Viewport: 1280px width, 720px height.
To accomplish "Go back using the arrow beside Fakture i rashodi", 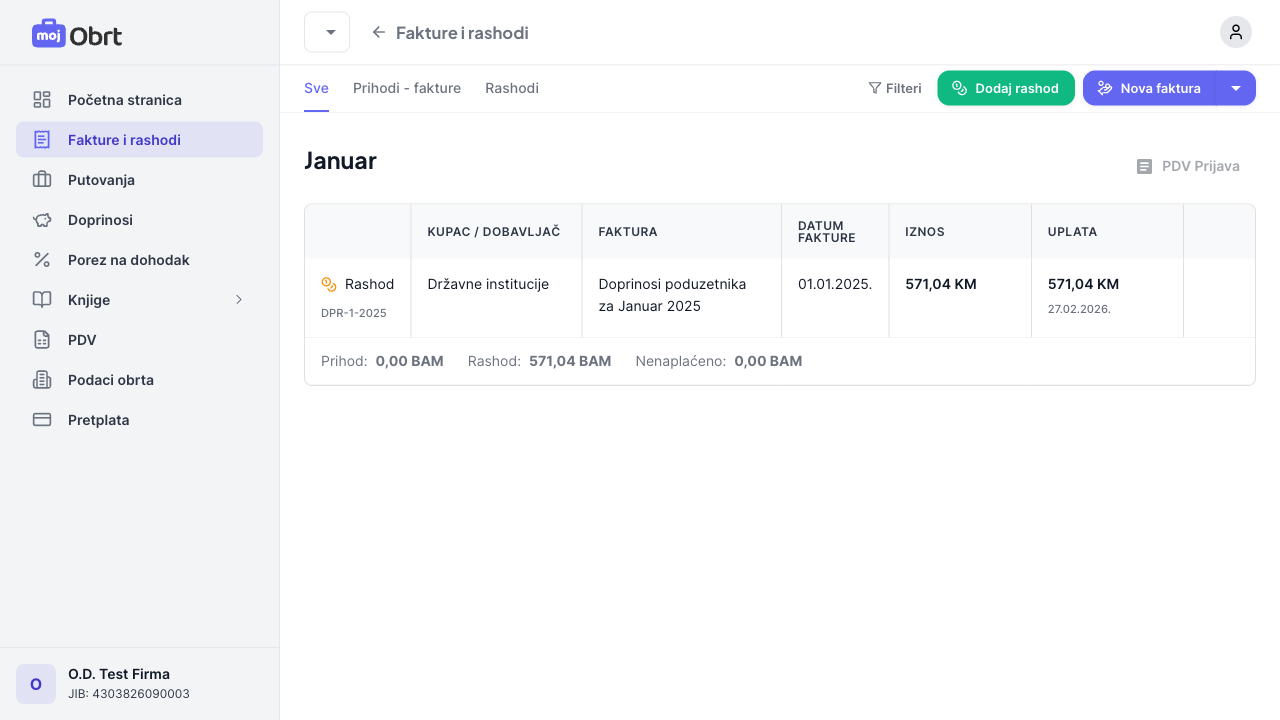I will coord(379,32).
